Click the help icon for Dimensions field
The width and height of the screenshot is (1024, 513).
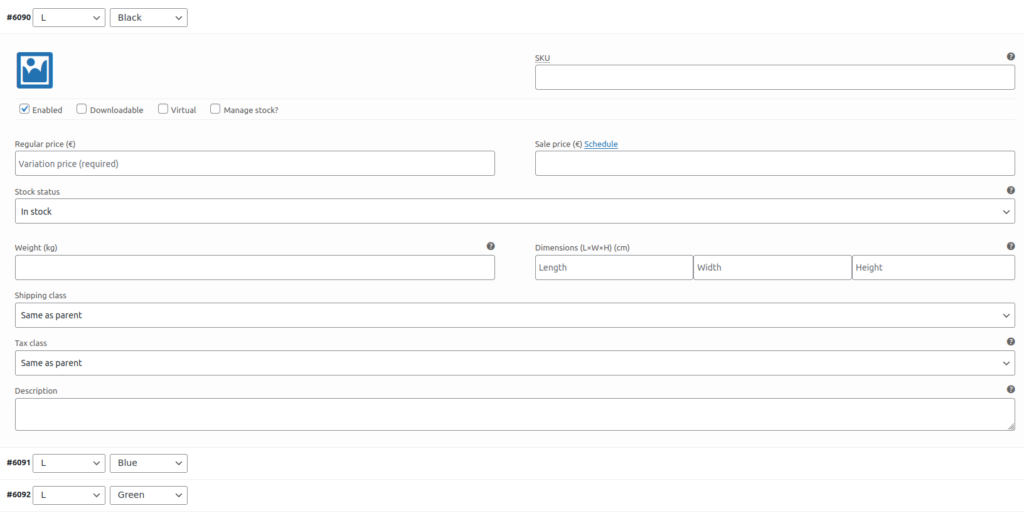[x=1011, y=246]
